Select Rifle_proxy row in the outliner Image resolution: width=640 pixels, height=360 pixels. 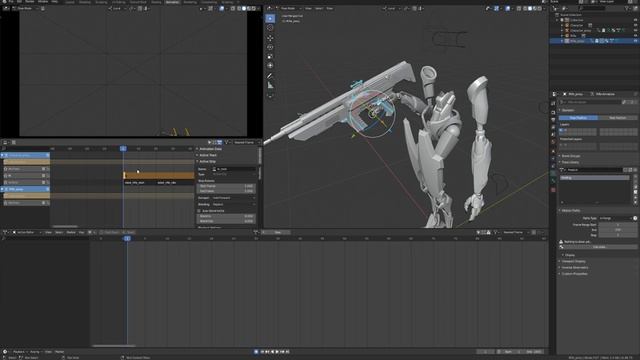pos(593,41)
